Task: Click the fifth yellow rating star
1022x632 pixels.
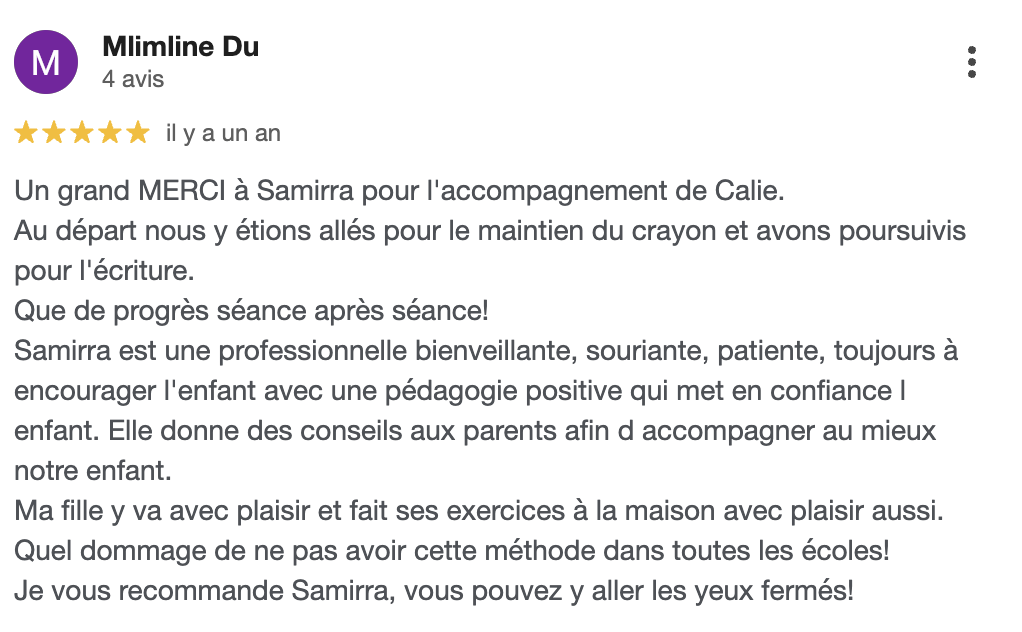Action: coord(138,133)
